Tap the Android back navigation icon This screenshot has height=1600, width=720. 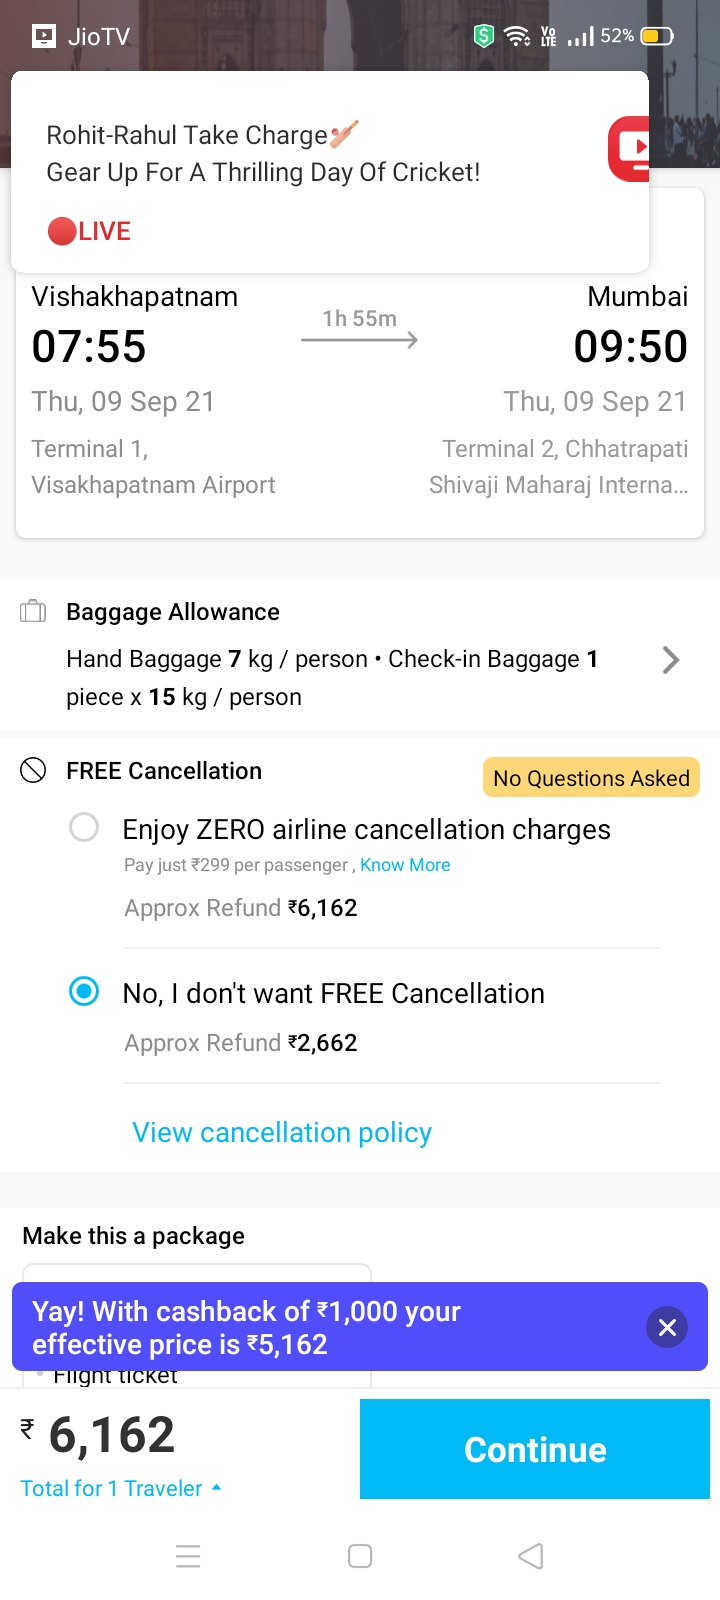tap(531, 1556)
